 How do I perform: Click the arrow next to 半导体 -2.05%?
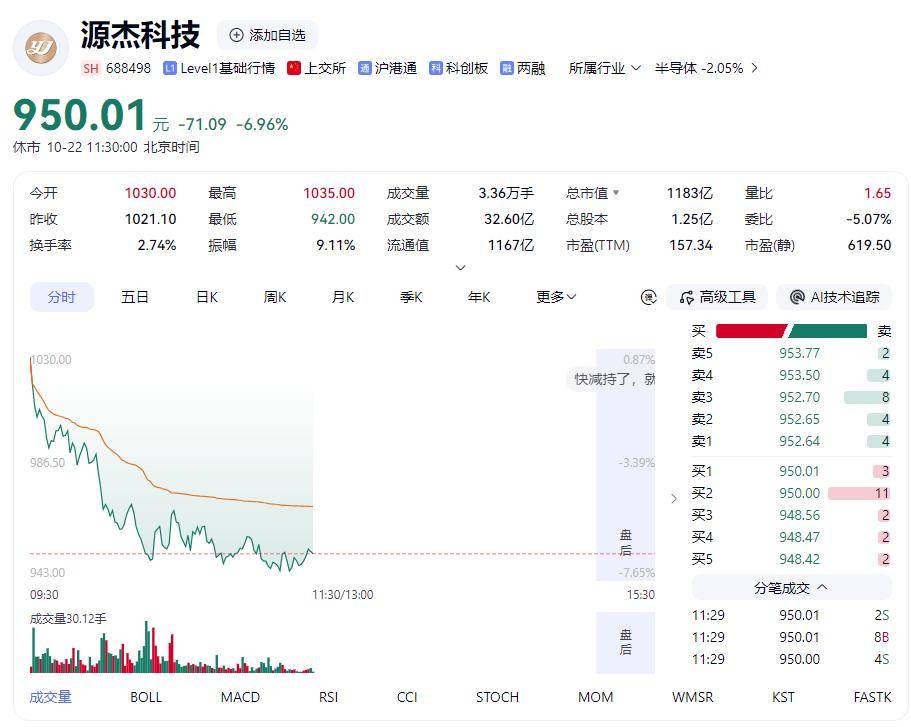click(x=754, y=69)
